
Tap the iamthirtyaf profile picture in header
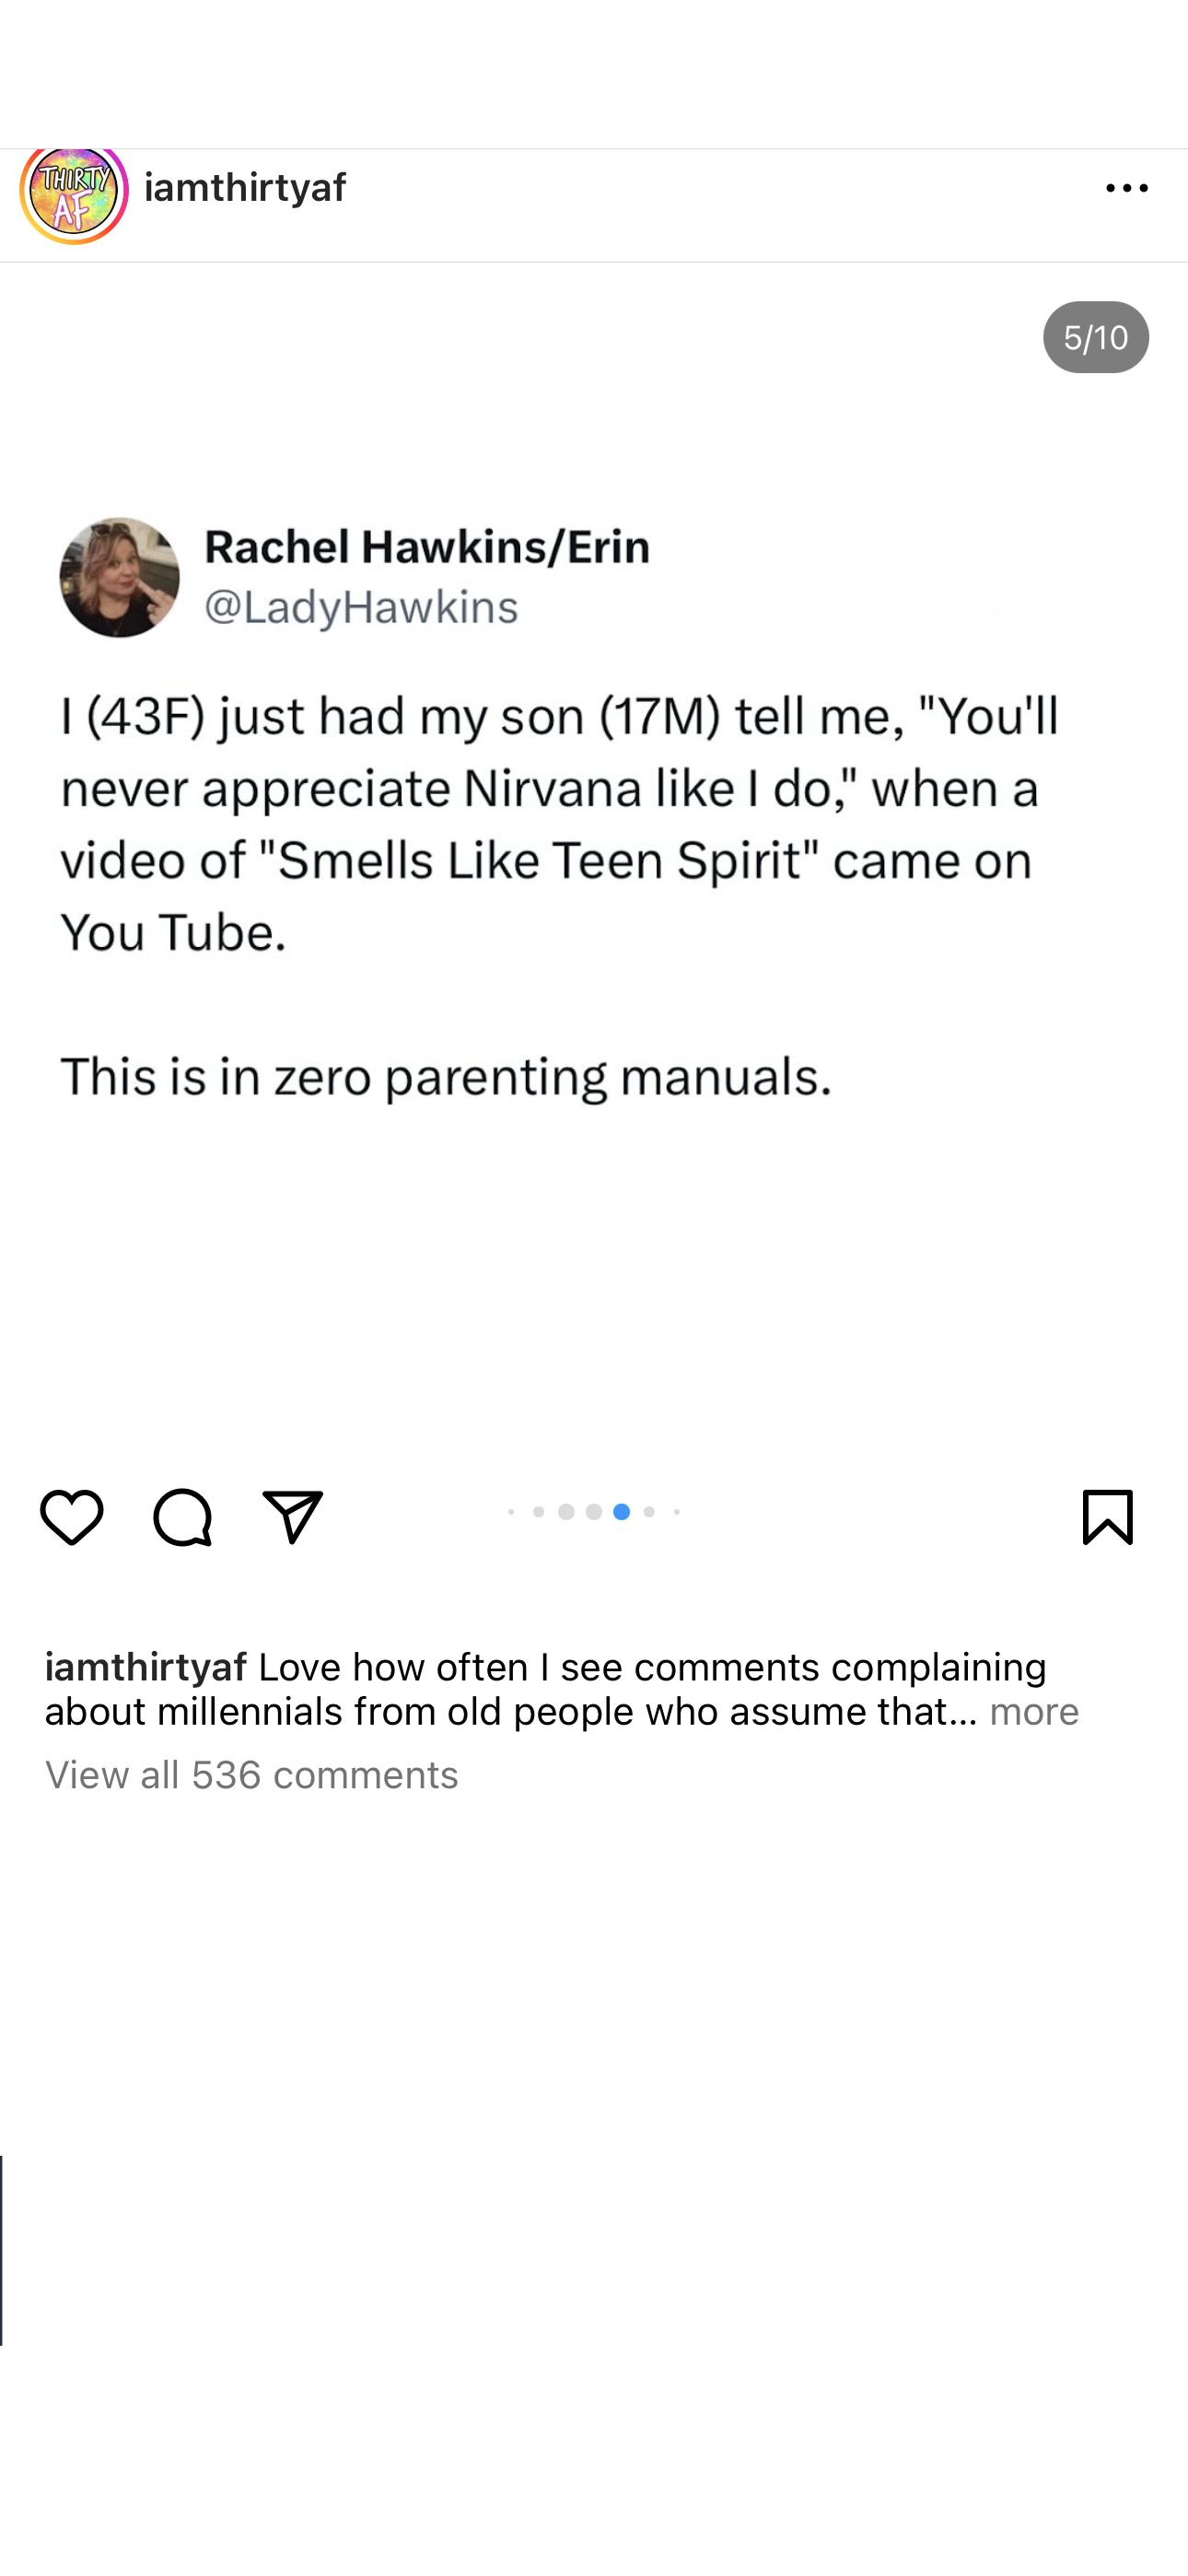(x=74, y=192)
